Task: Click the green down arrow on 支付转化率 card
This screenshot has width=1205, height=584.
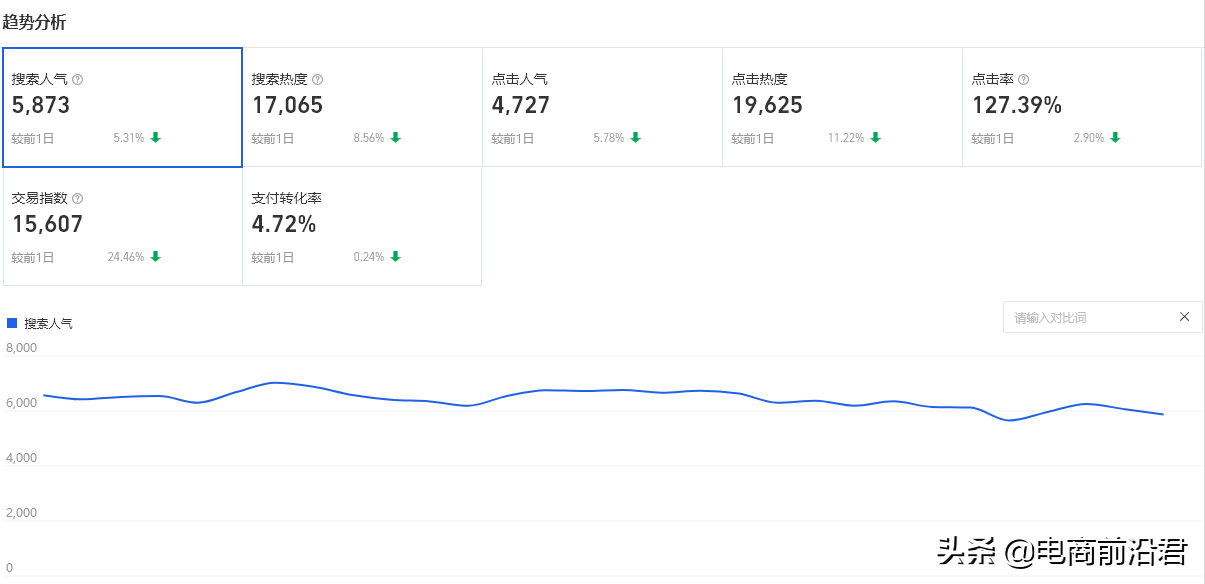Action: (394, 257)
